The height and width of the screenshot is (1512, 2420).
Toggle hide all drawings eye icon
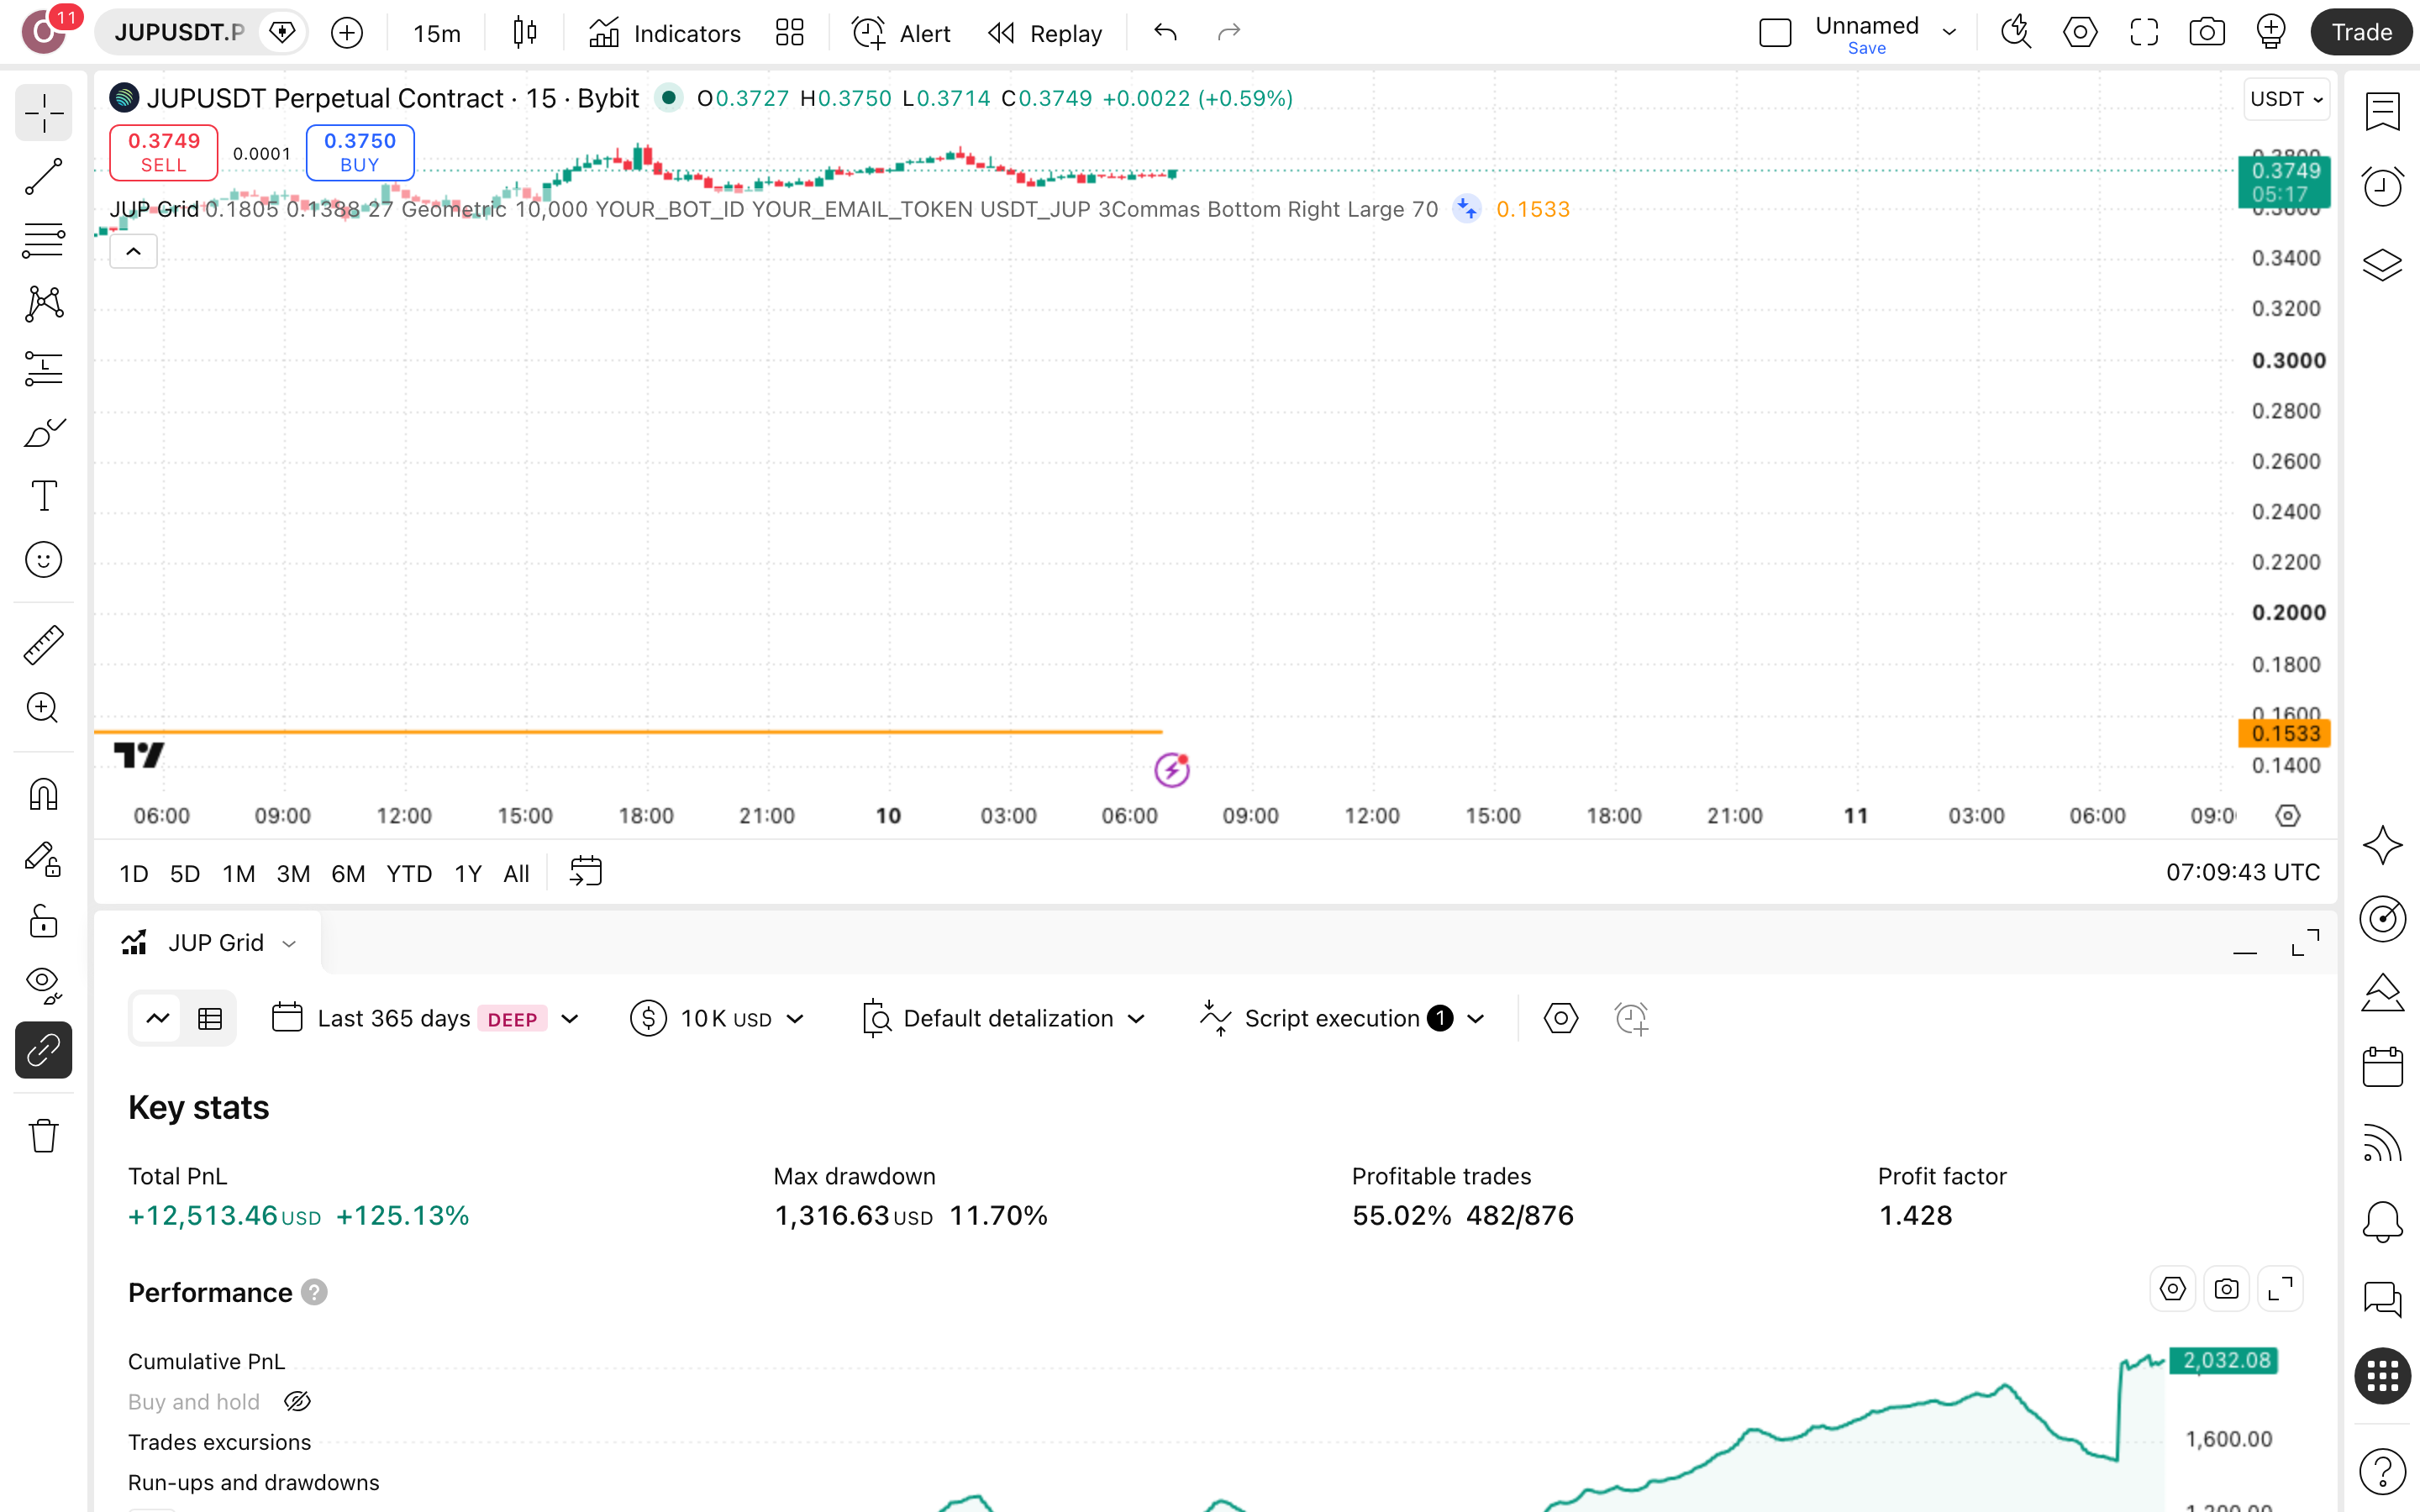pos(43,986)
